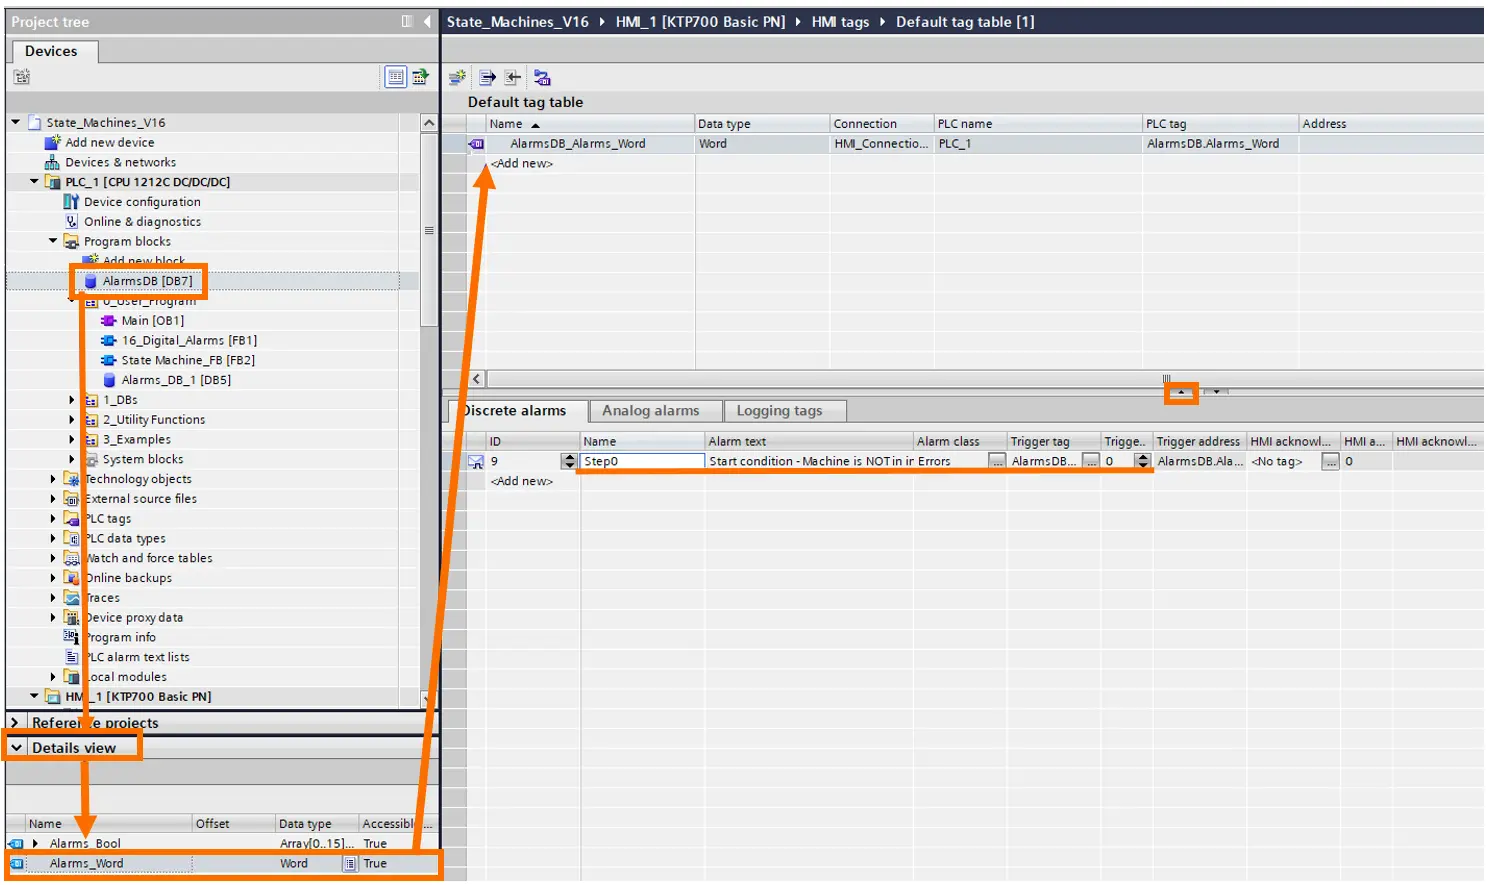The height and width of the screenshot is (885, 1490).
Task: Click the tag table export toolbar icon
Action: 487,77
